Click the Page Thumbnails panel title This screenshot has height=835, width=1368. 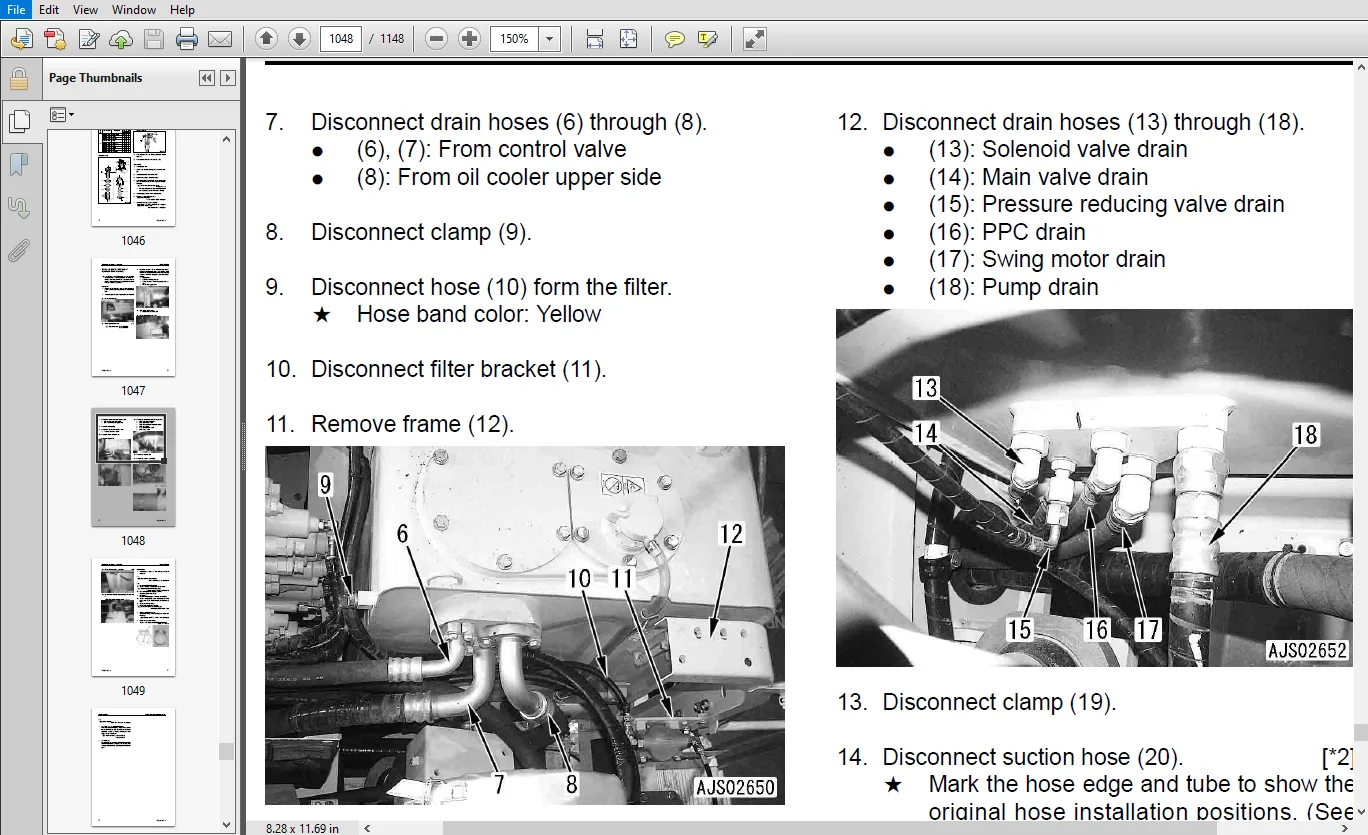pyautogui.click(x=96, y=78)
